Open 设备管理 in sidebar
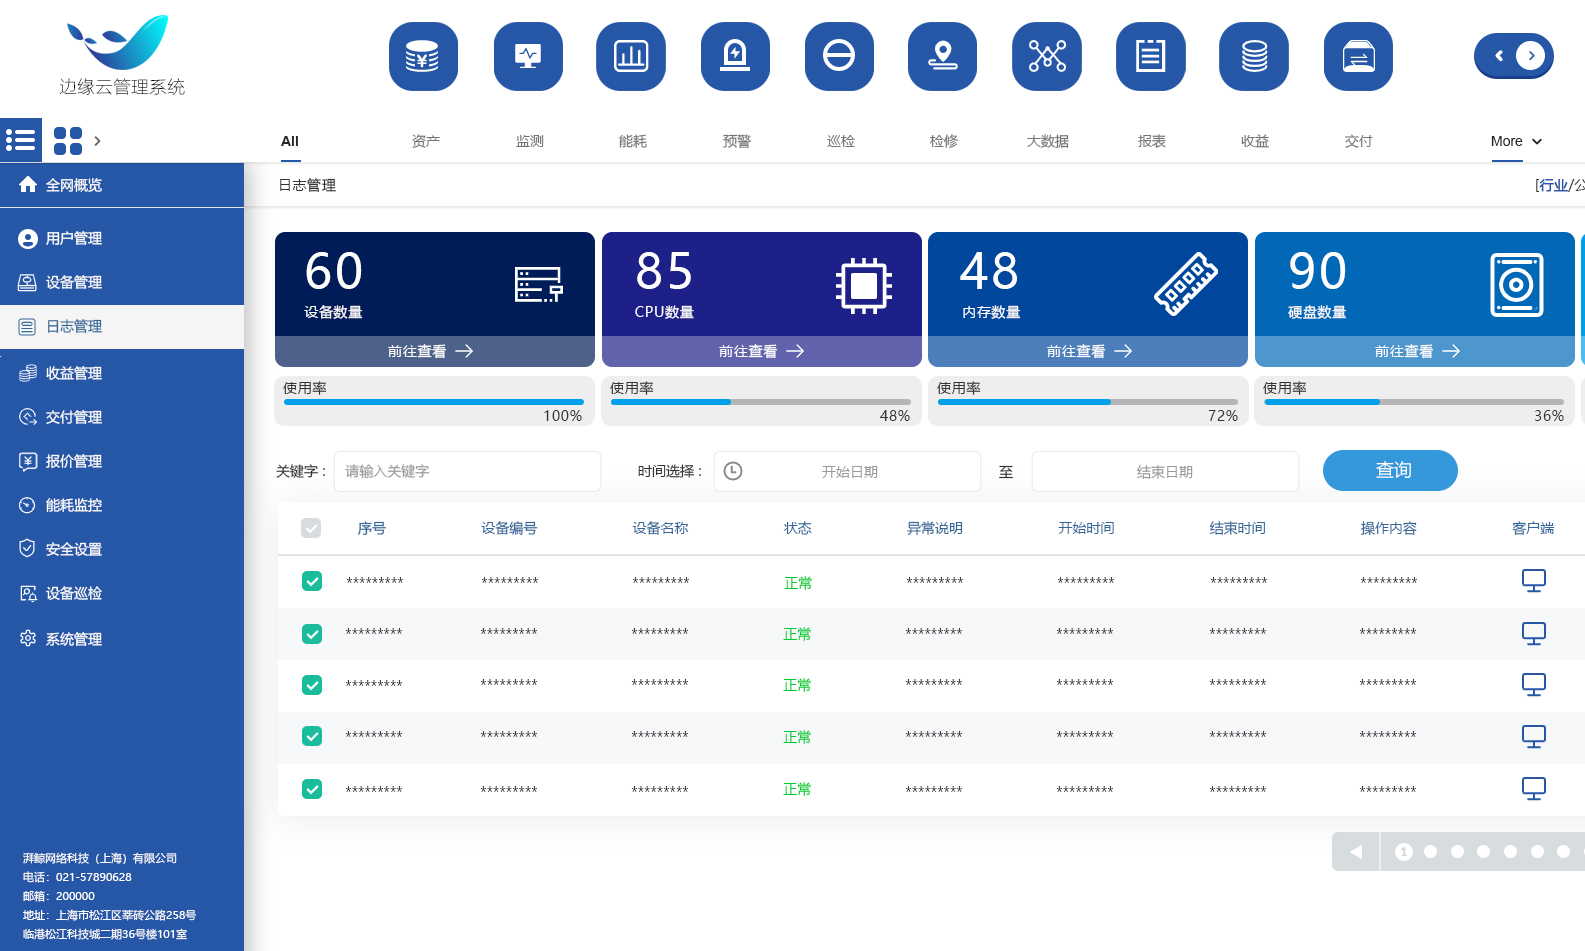 click(122, 282)
